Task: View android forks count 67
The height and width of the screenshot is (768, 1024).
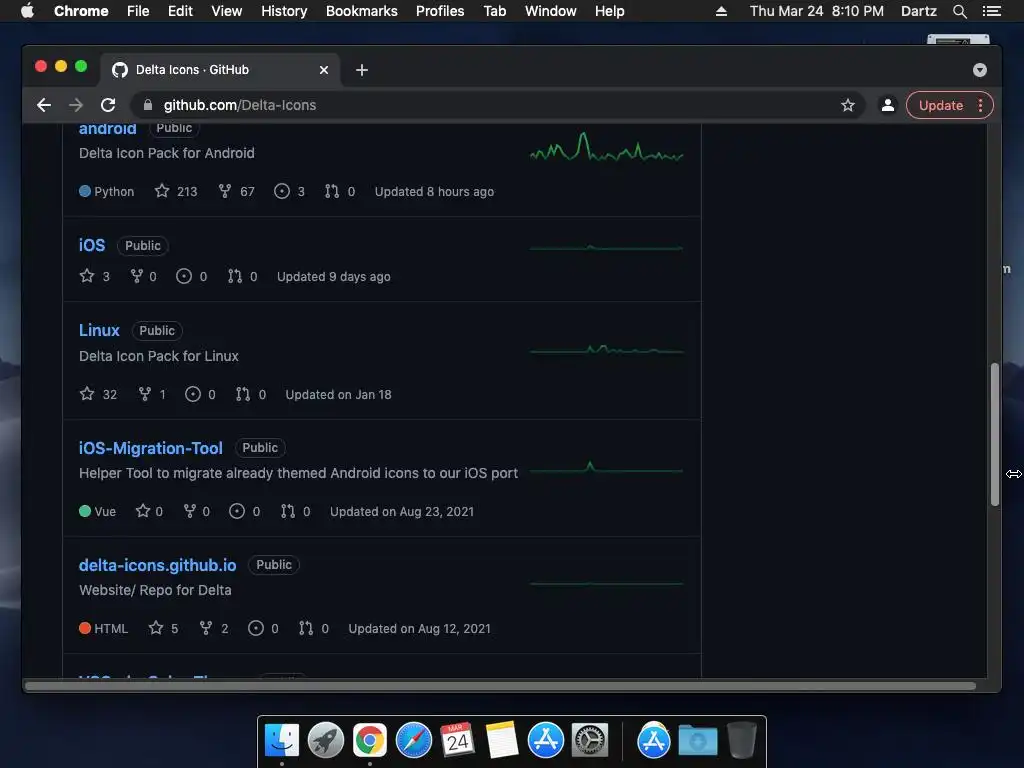Action: coord(236,191)
